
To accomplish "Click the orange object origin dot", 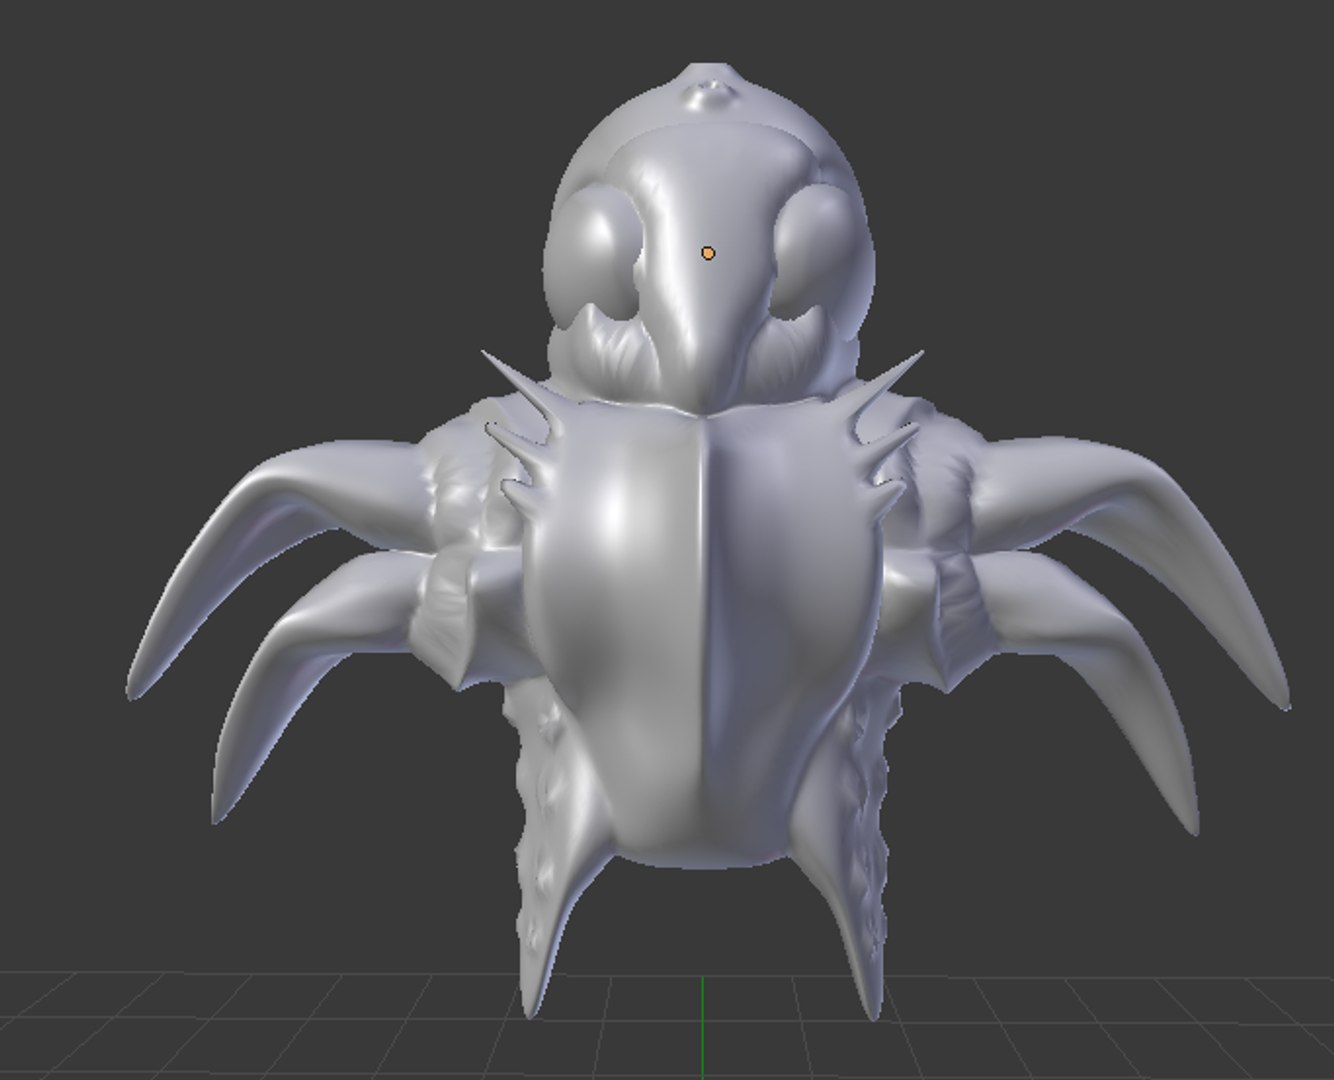I will 708,254.
